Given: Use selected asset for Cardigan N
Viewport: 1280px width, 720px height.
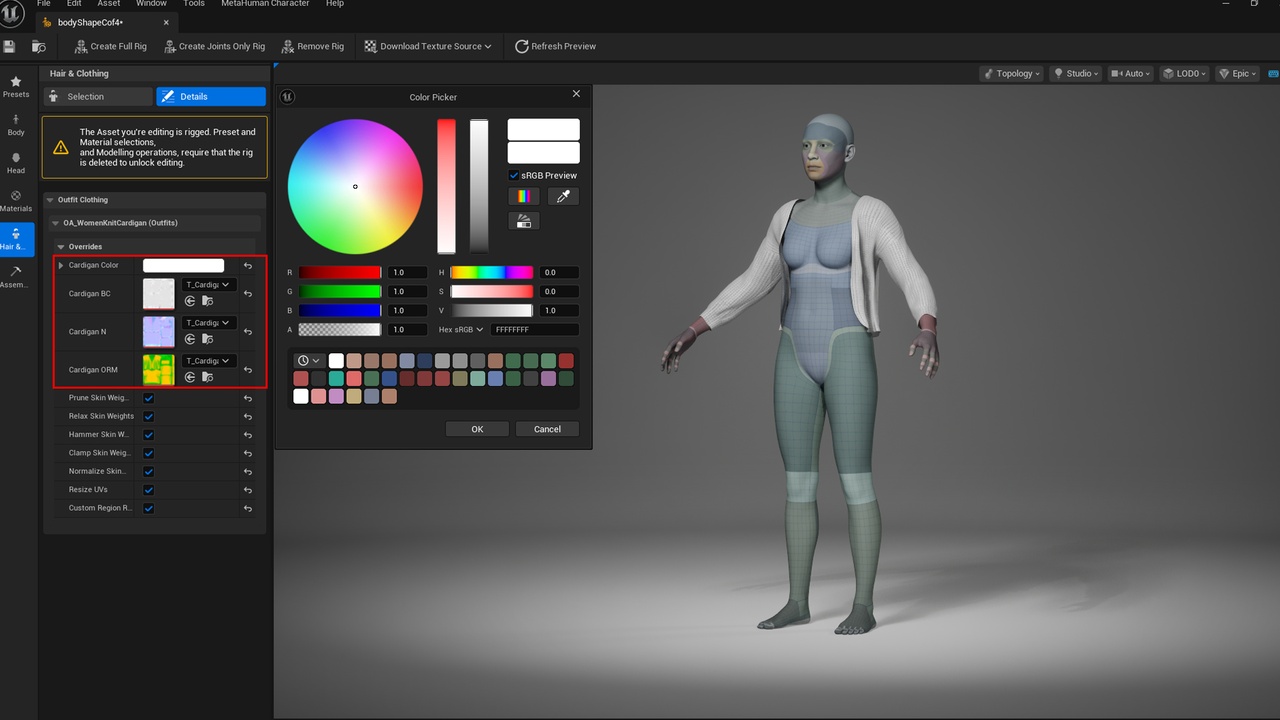Looking at the screenshot, I should click(x=190, y=339).
